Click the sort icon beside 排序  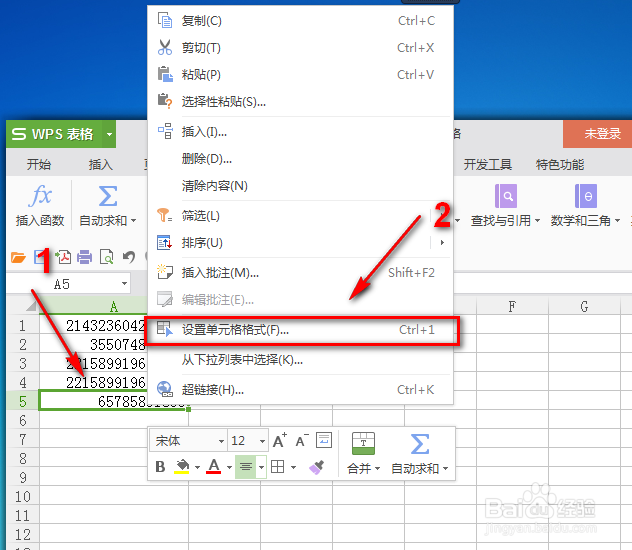(164, 242)
